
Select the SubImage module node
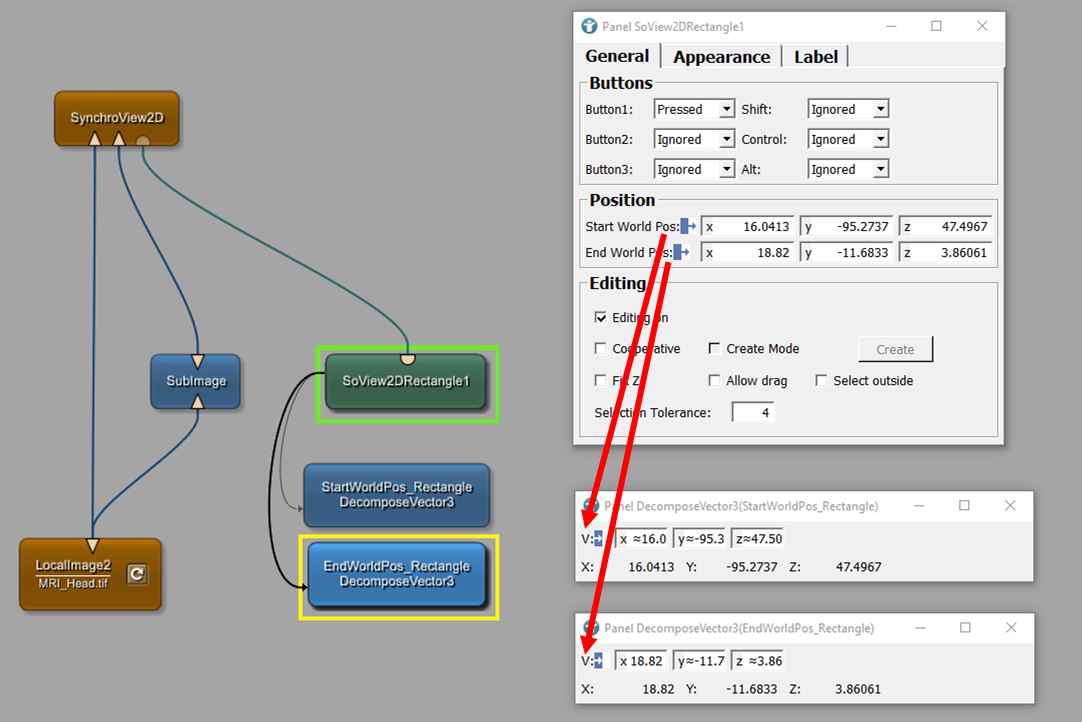[195, 381]
